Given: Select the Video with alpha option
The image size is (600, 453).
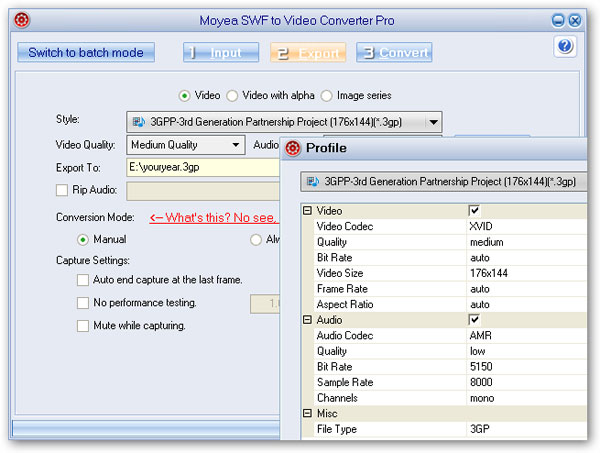Looking at the screenshot, I should coord(232,96).
